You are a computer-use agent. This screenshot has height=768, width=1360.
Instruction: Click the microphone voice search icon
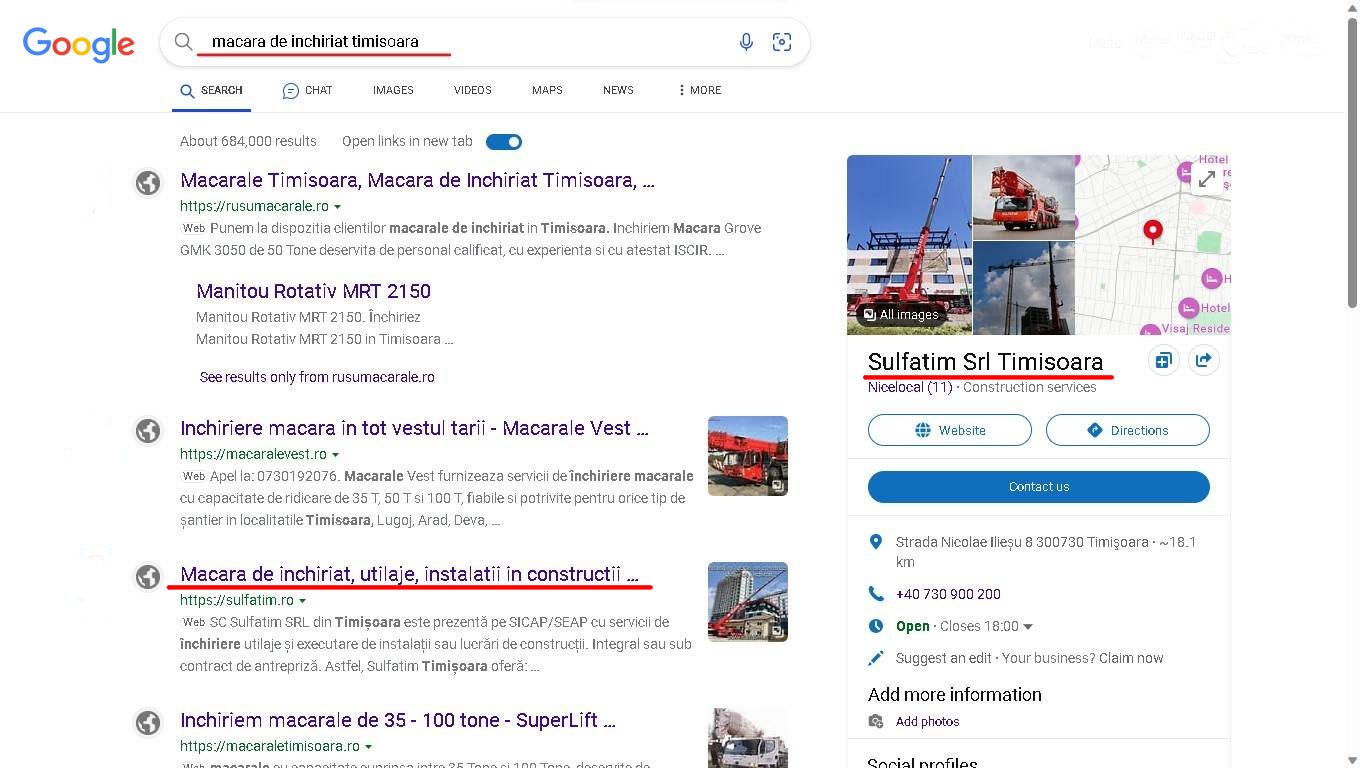746,42
